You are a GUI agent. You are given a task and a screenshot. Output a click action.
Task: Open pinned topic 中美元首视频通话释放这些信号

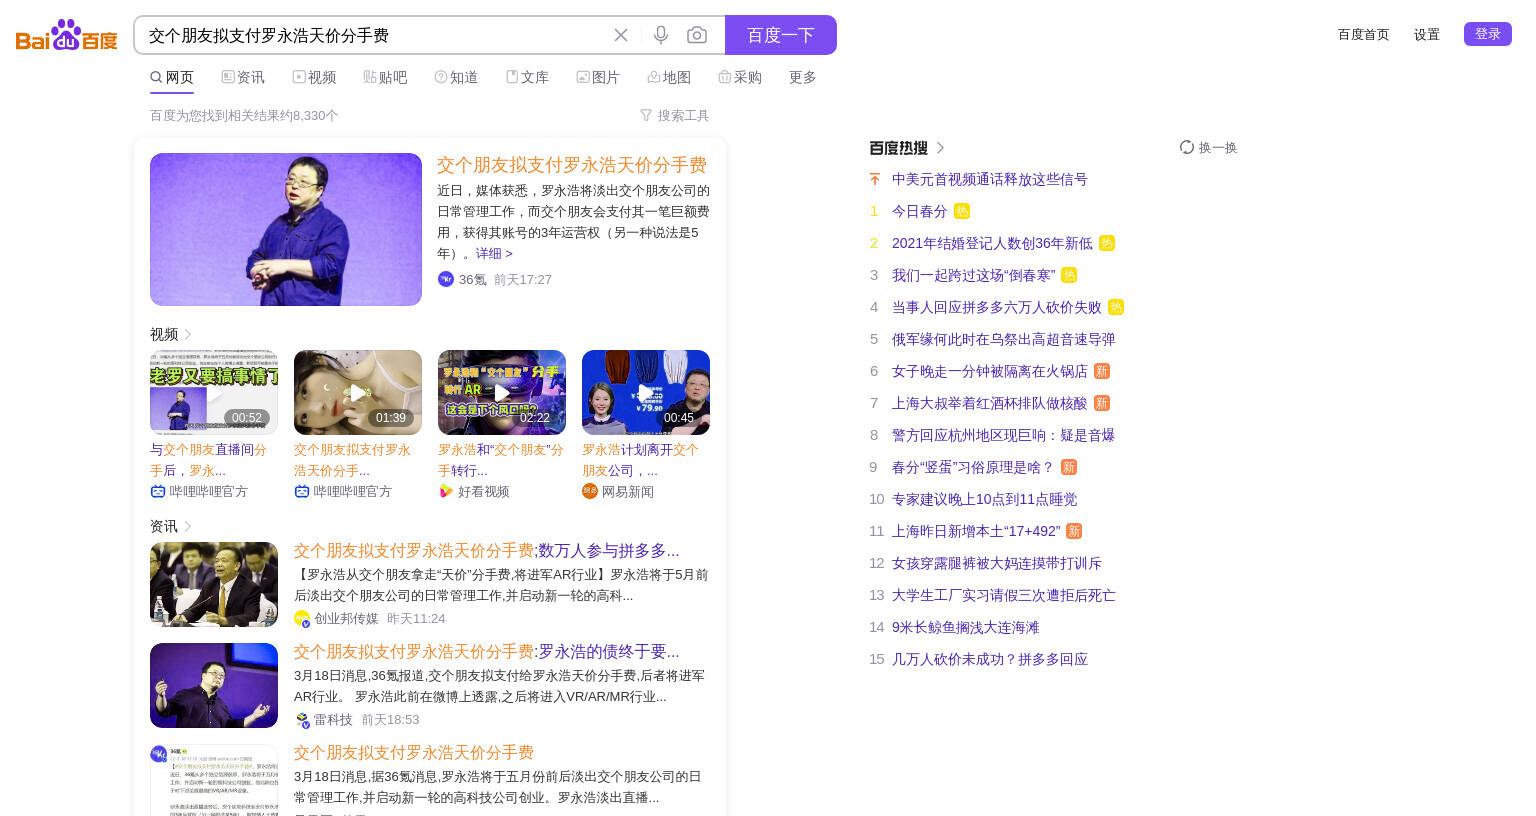click(x=990, y=179)
